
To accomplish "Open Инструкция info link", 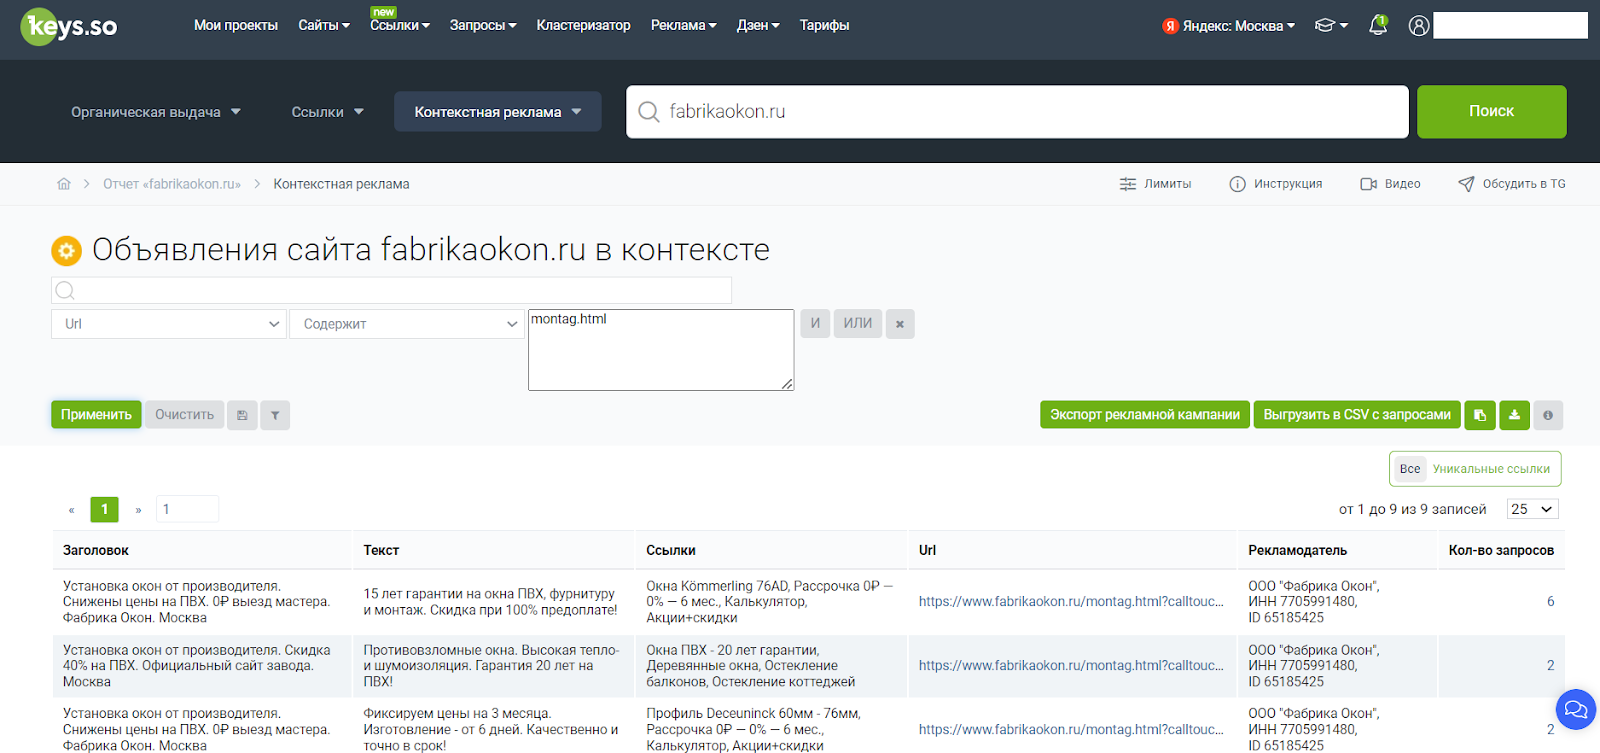I will click(1276, 184).
